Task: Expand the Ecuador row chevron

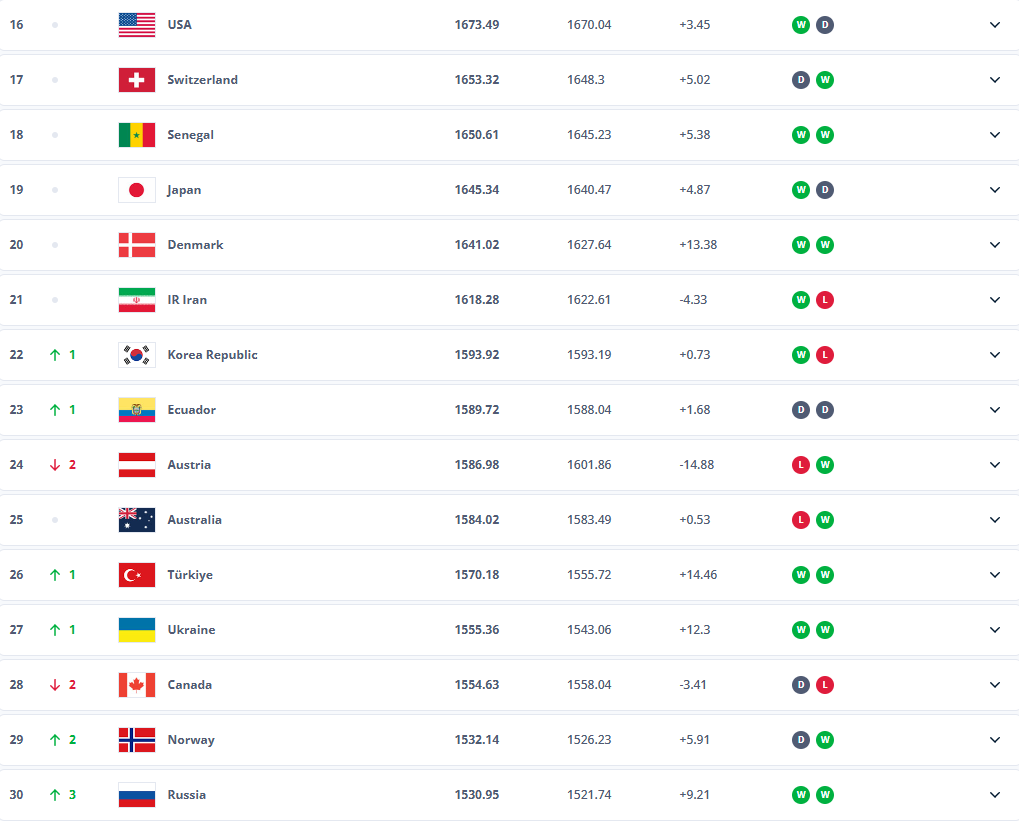Action: [x=994, y=410]
